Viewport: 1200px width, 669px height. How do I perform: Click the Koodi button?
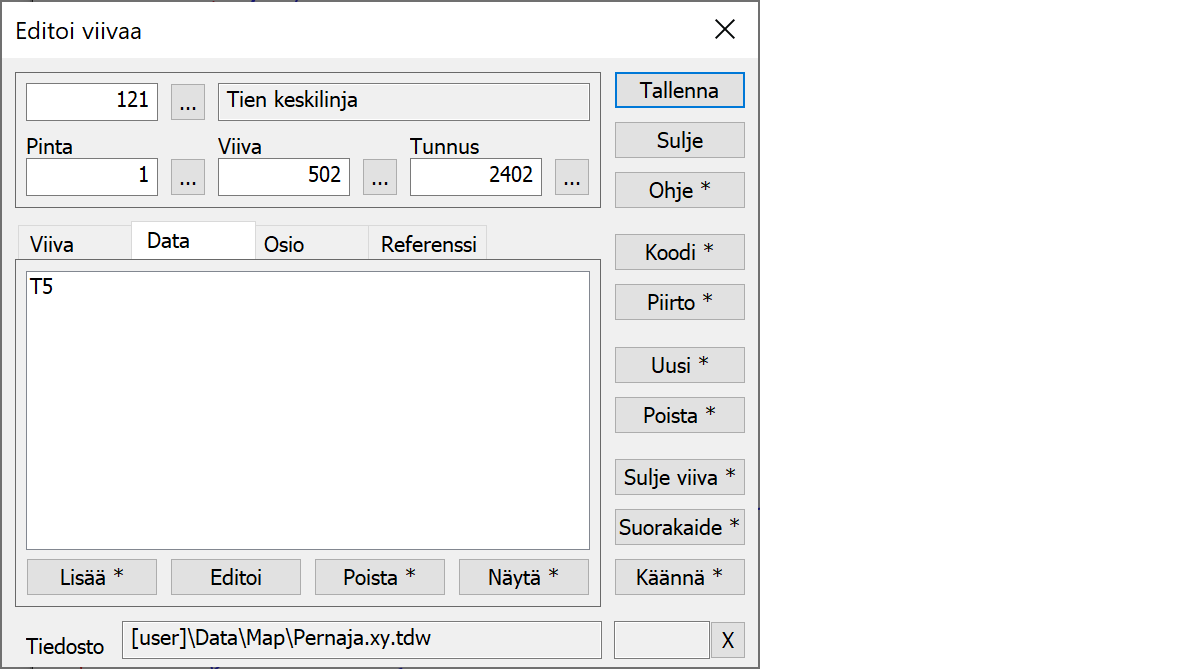[679, 252]
